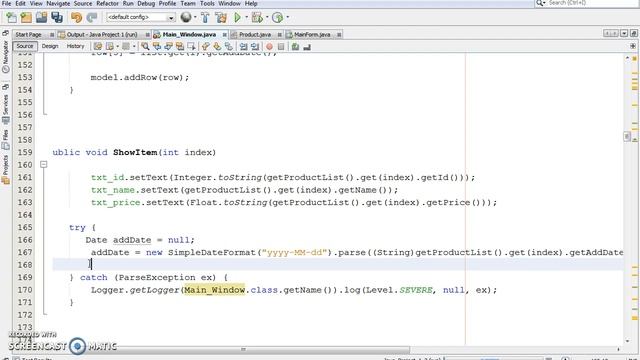This screenshot has height=360, width=640.
Task: Toggle Rectangular Selection icon
Action: click(x=191, y=47)
